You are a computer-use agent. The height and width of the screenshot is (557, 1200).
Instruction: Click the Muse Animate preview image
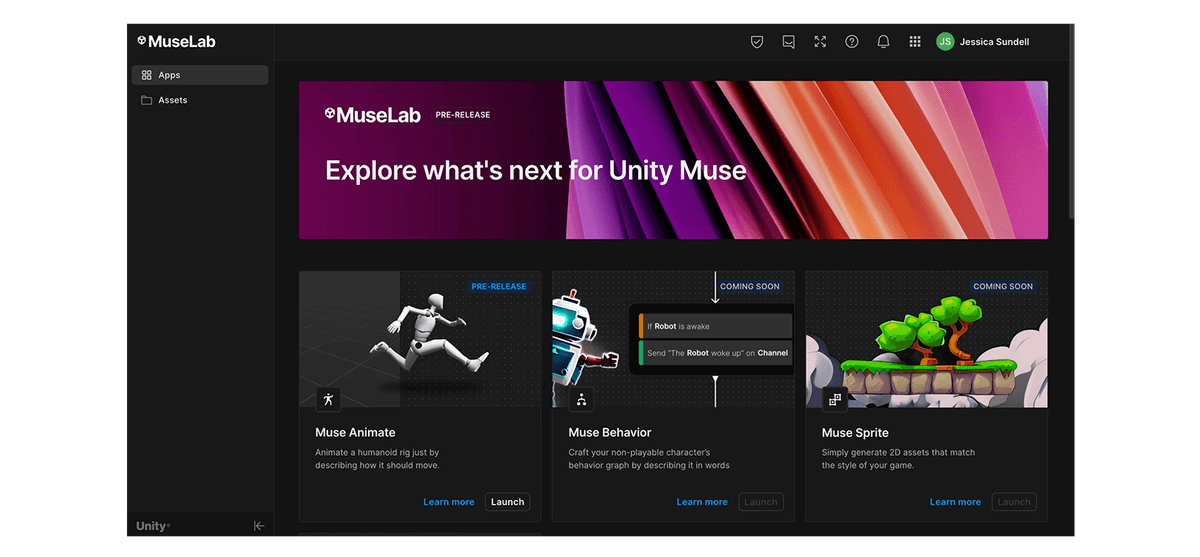click(x=420, y=339)
